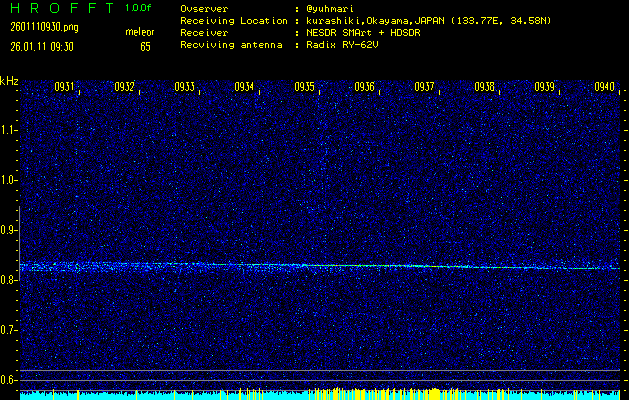This screenshot has height=400, width=629.
Task: Select the 1.0 kHz frequency label
Action: [x=10, y=180]
